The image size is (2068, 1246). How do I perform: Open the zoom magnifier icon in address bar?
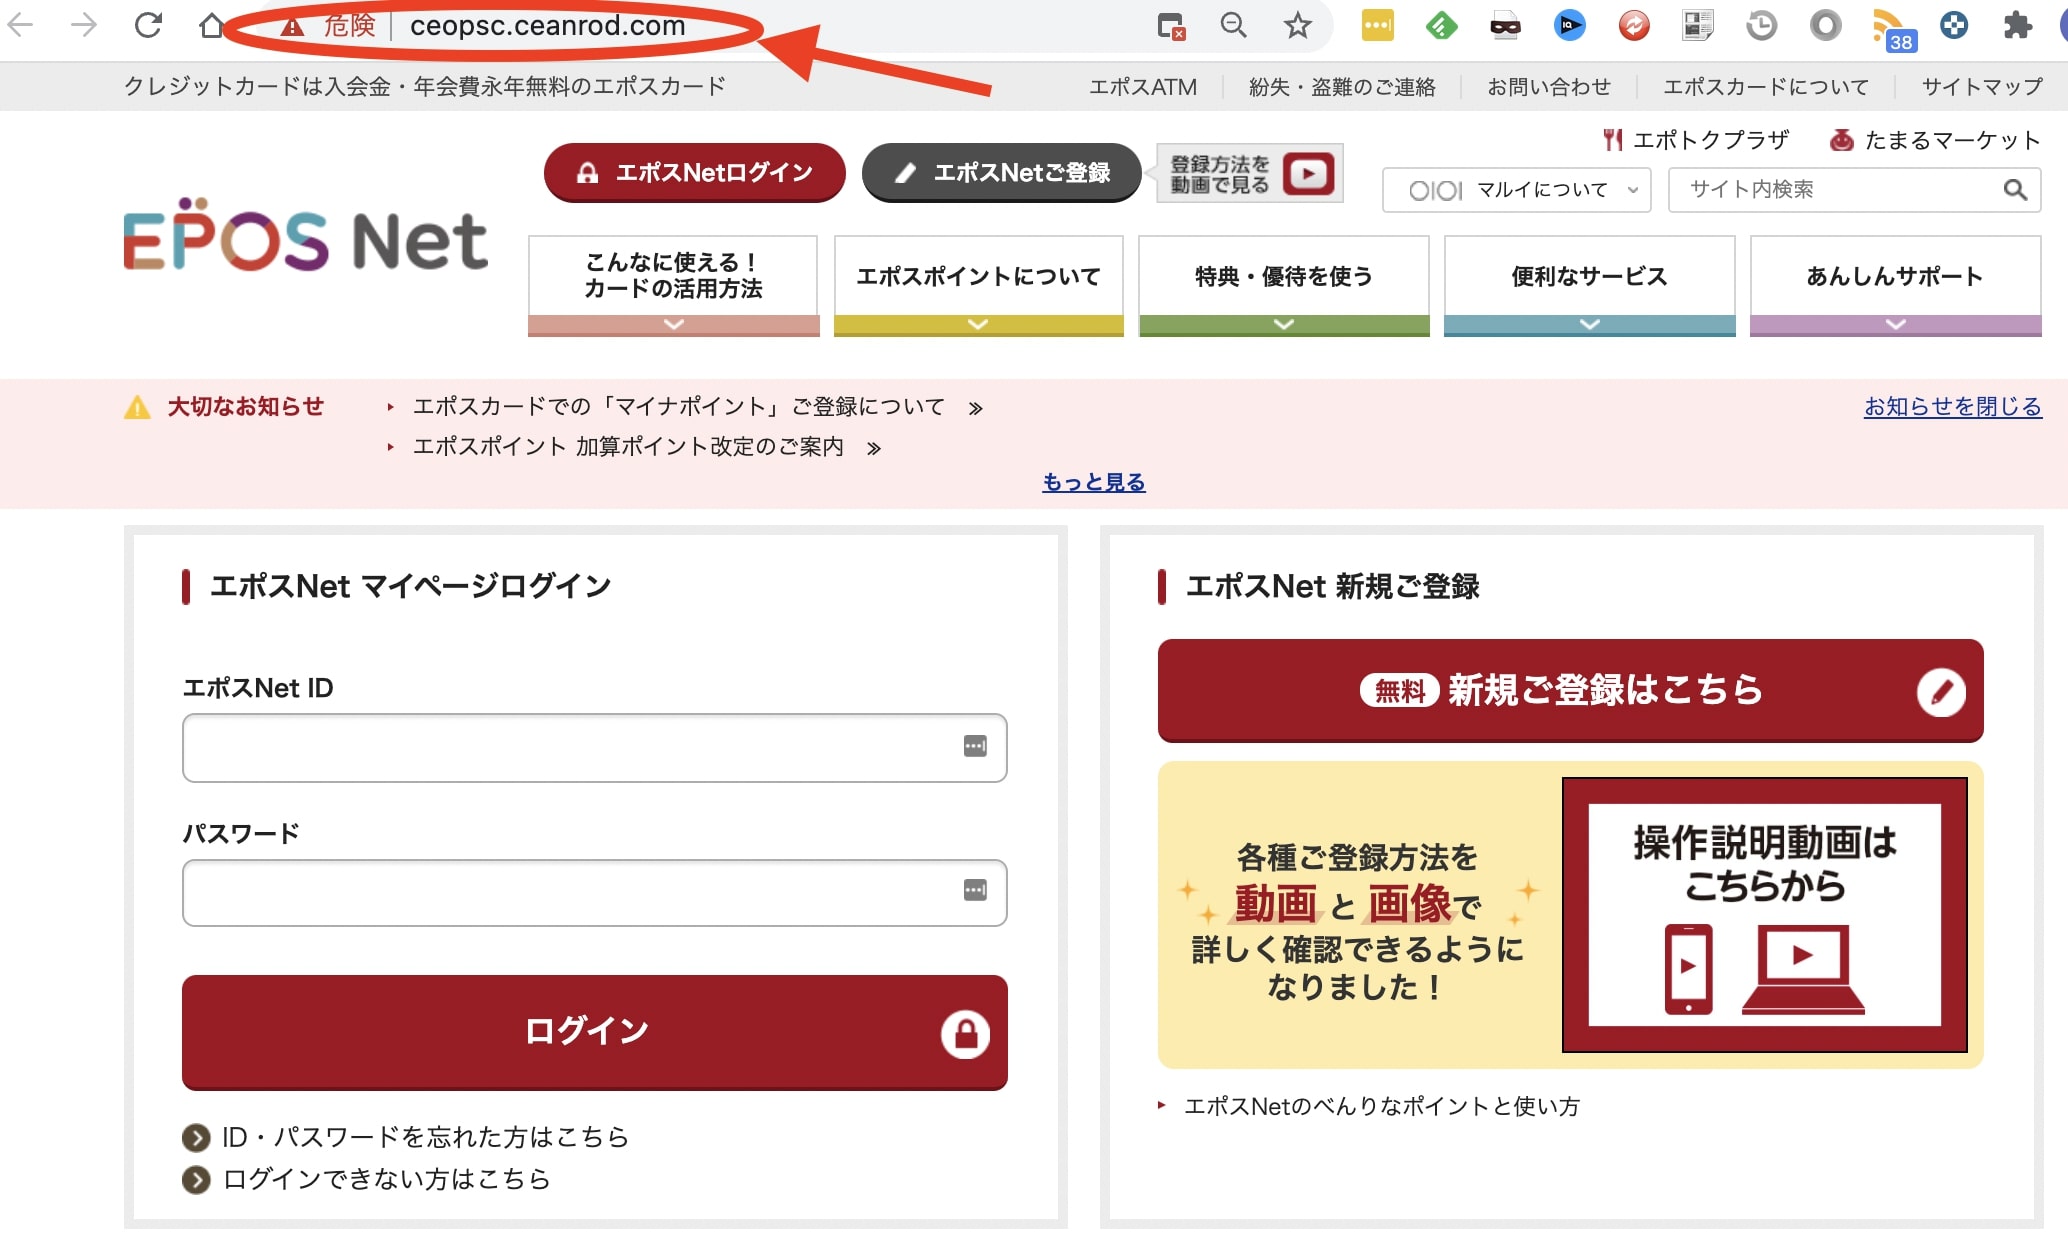(1234, 25)
